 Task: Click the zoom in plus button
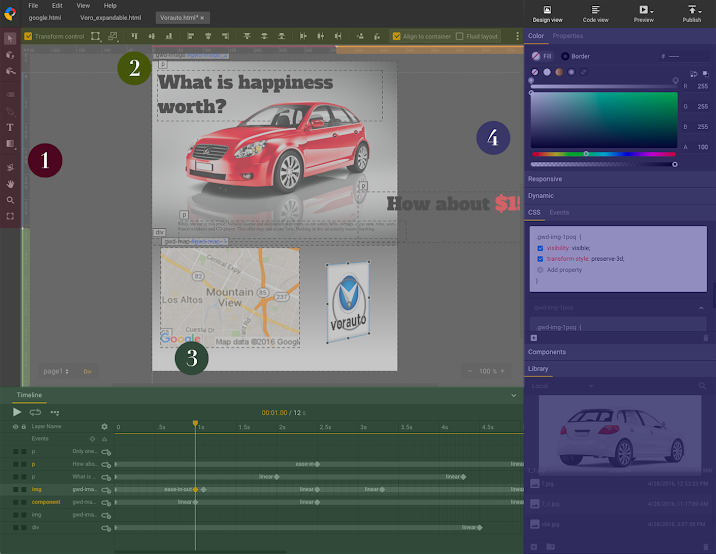tap(503, 371)
